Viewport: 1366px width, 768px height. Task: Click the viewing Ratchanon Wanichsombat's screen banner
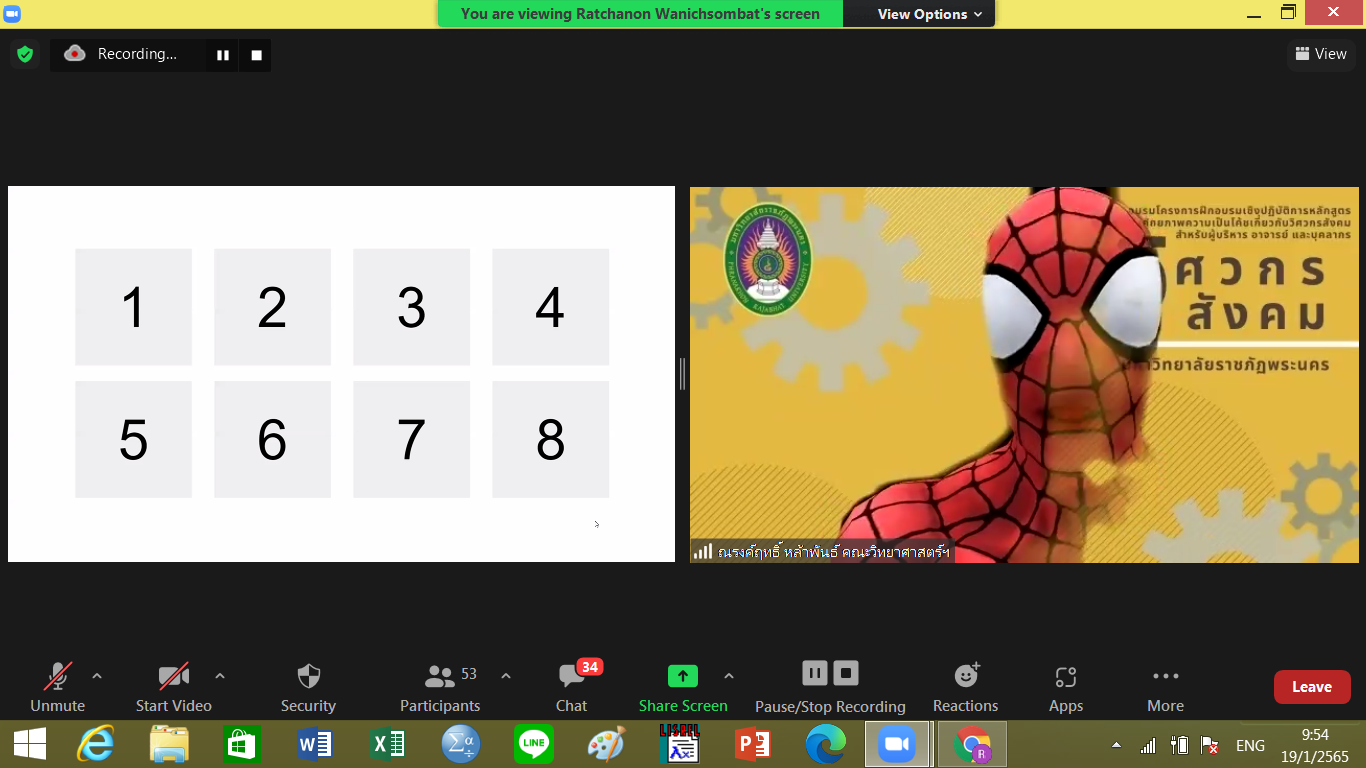[x=640, y=14]
